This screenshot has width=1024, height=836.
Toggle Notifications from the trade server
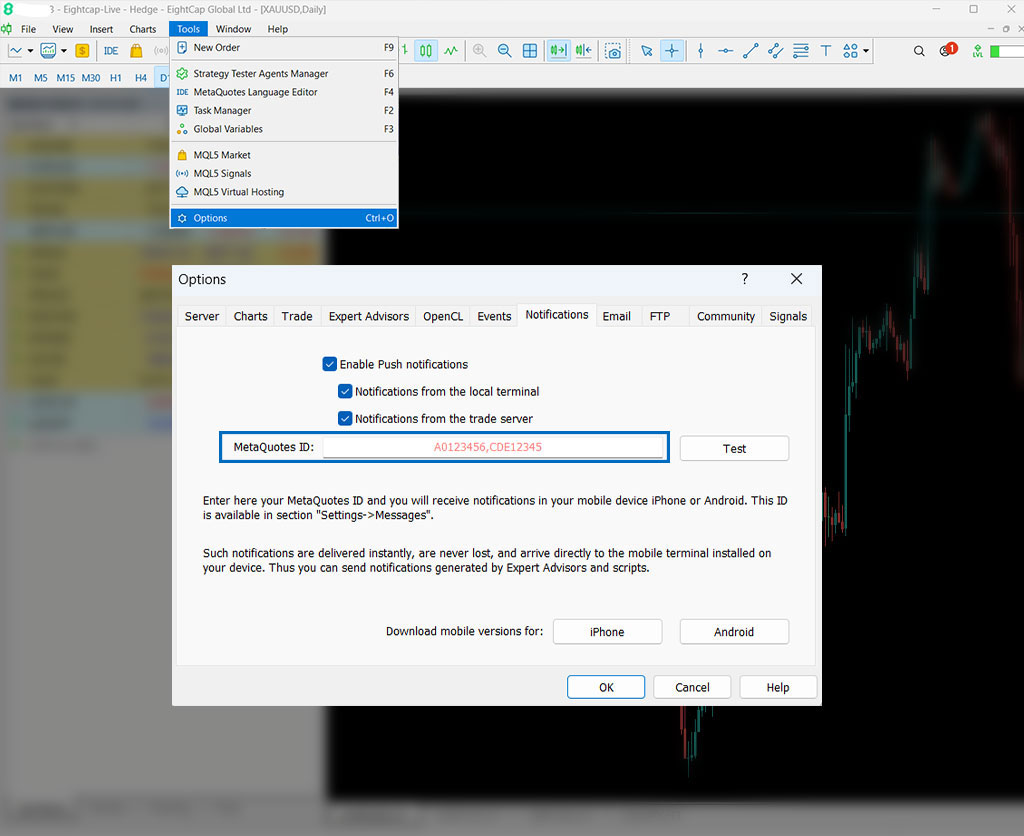(x=345, y=419)
